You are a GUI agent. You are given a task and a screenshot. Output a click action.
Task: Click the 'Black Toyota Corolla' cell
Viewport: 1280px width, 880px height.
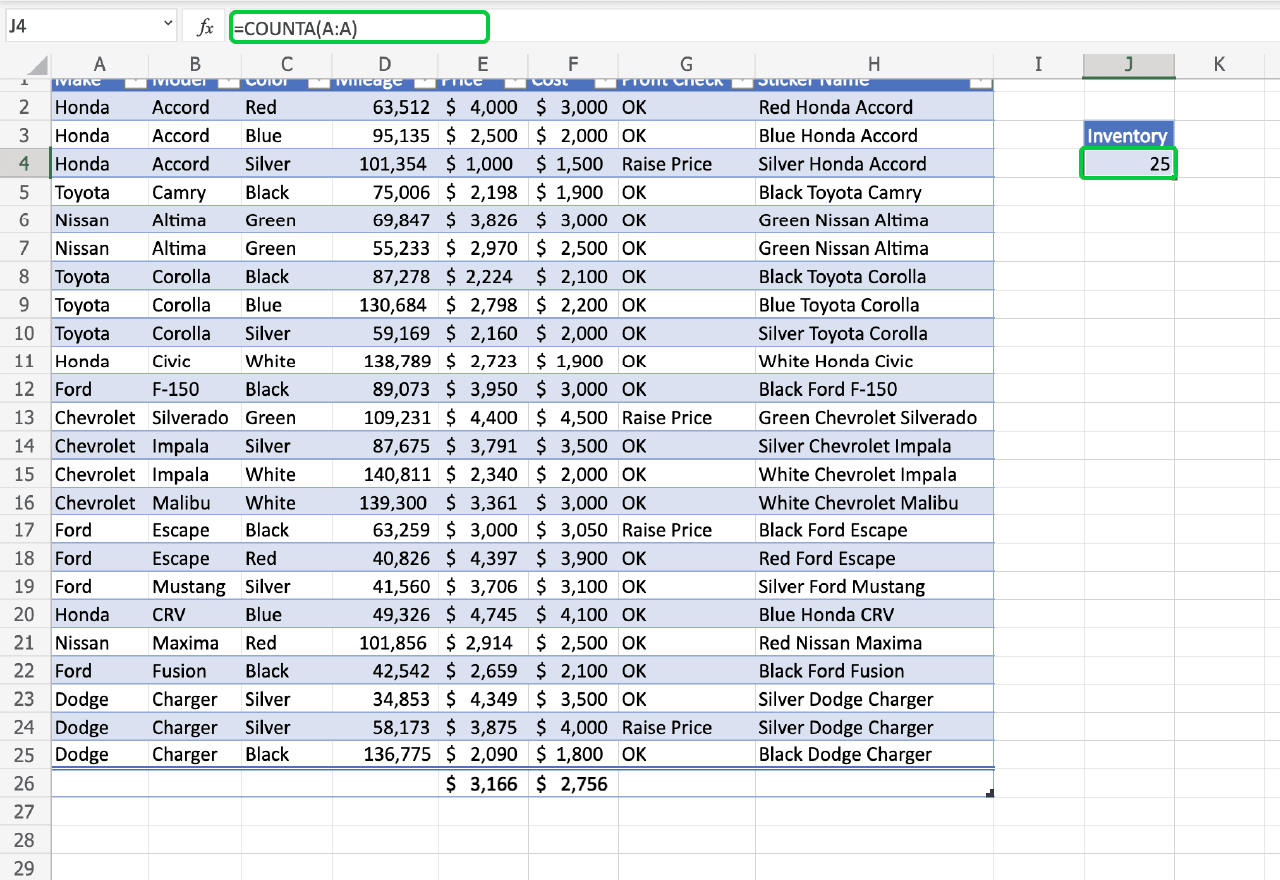[x=874, y=276]
